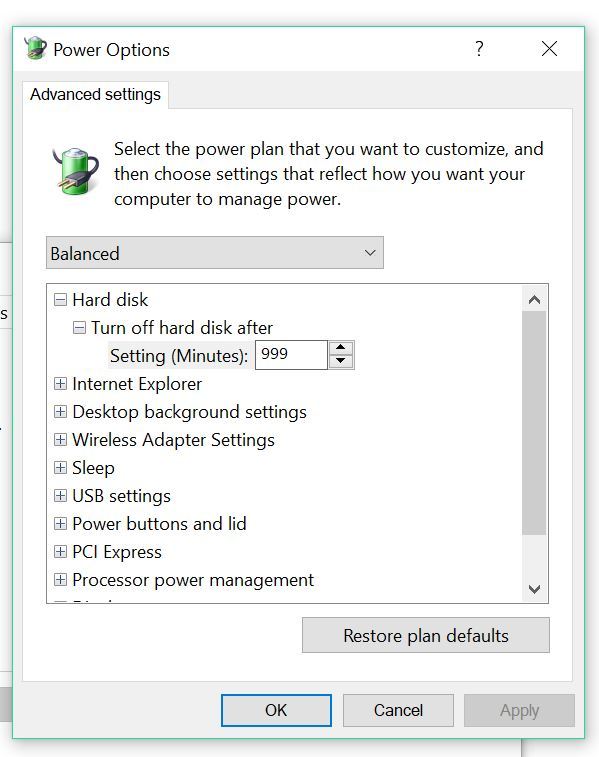Collapse Turn off hard disk after node
Viewport: 599px width, 757px height.
[79, 328]
